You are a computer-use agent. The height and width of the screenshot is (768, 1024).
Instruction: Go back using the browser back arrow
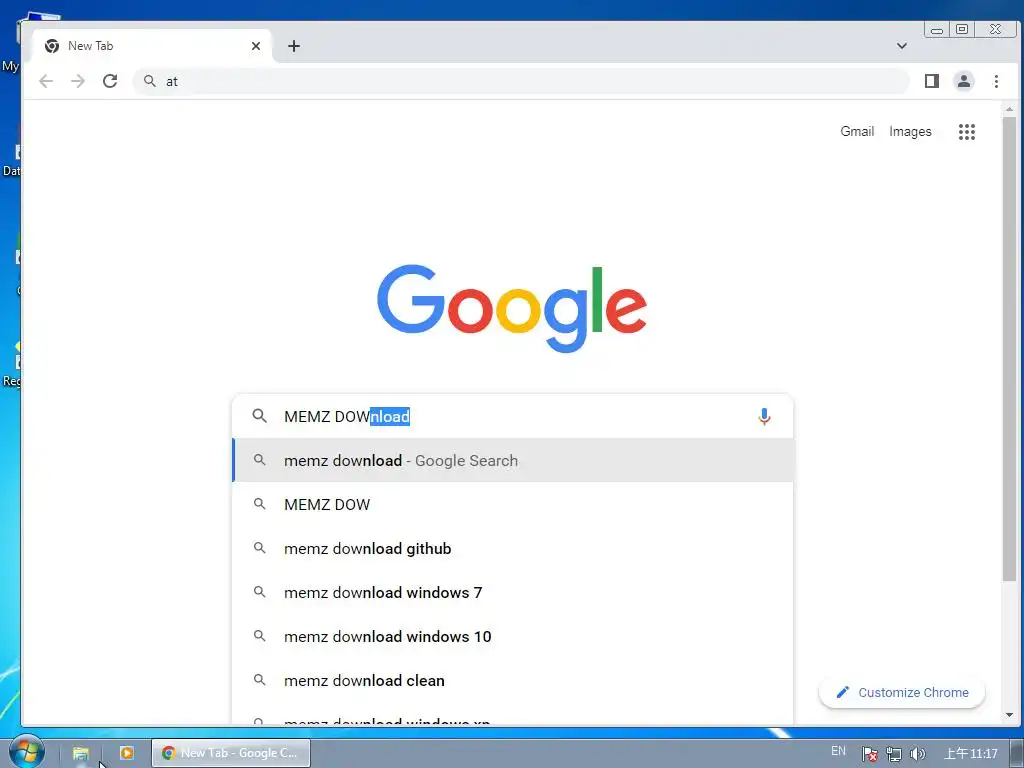46,81
